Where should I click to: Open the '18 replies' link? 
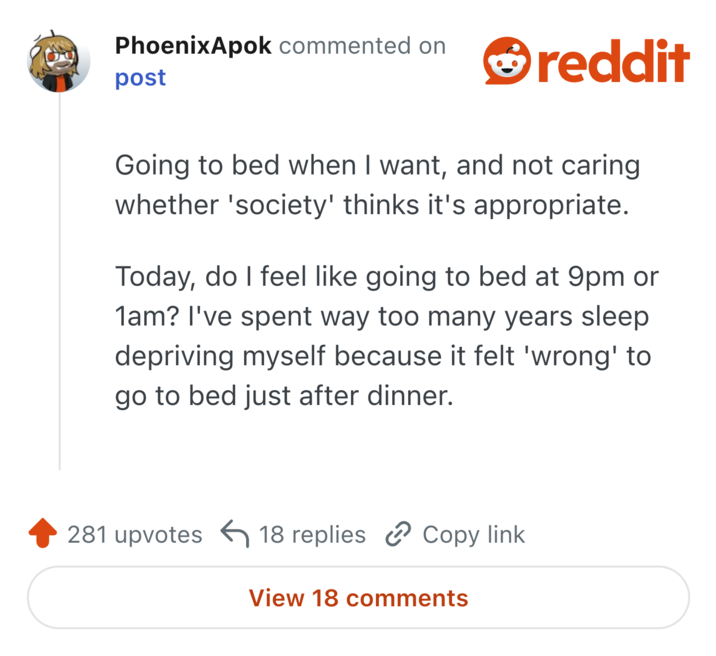(x=312, y=535)
